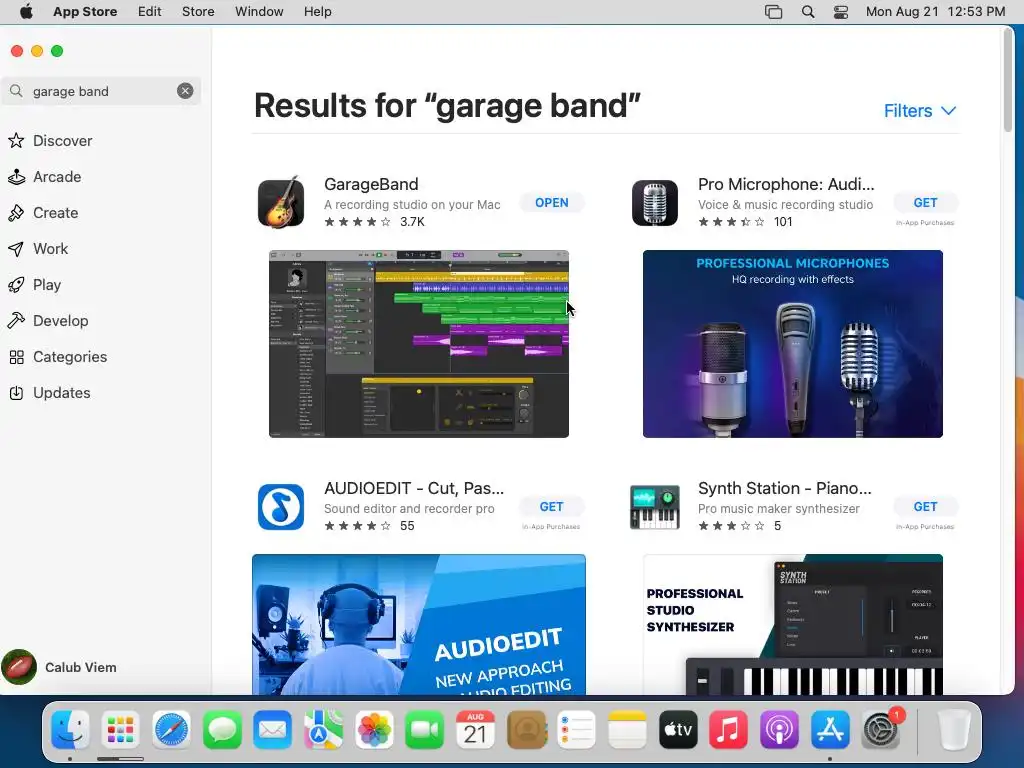This screenshot has height=768, width=1024.
Task: Launch Safari from the Dock
Action: click(x=172, y=729)
